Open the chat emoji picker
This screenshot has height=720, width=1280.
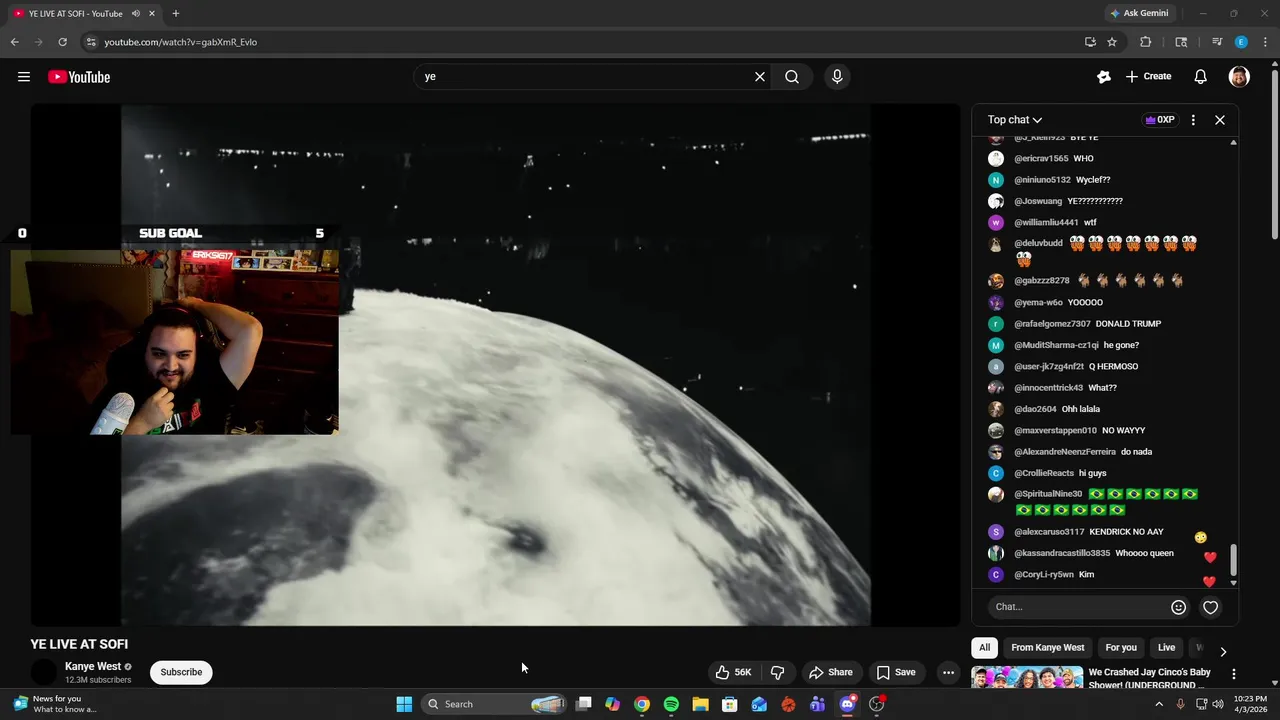[1178, 607]
